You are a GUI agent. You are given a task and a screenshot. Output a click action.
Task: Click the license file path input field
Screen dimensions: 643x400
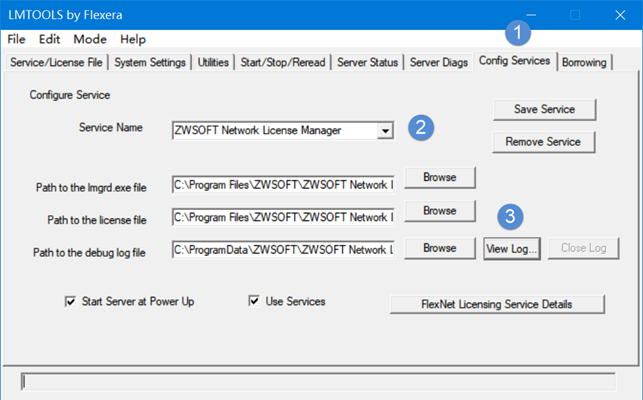[283, 217]
